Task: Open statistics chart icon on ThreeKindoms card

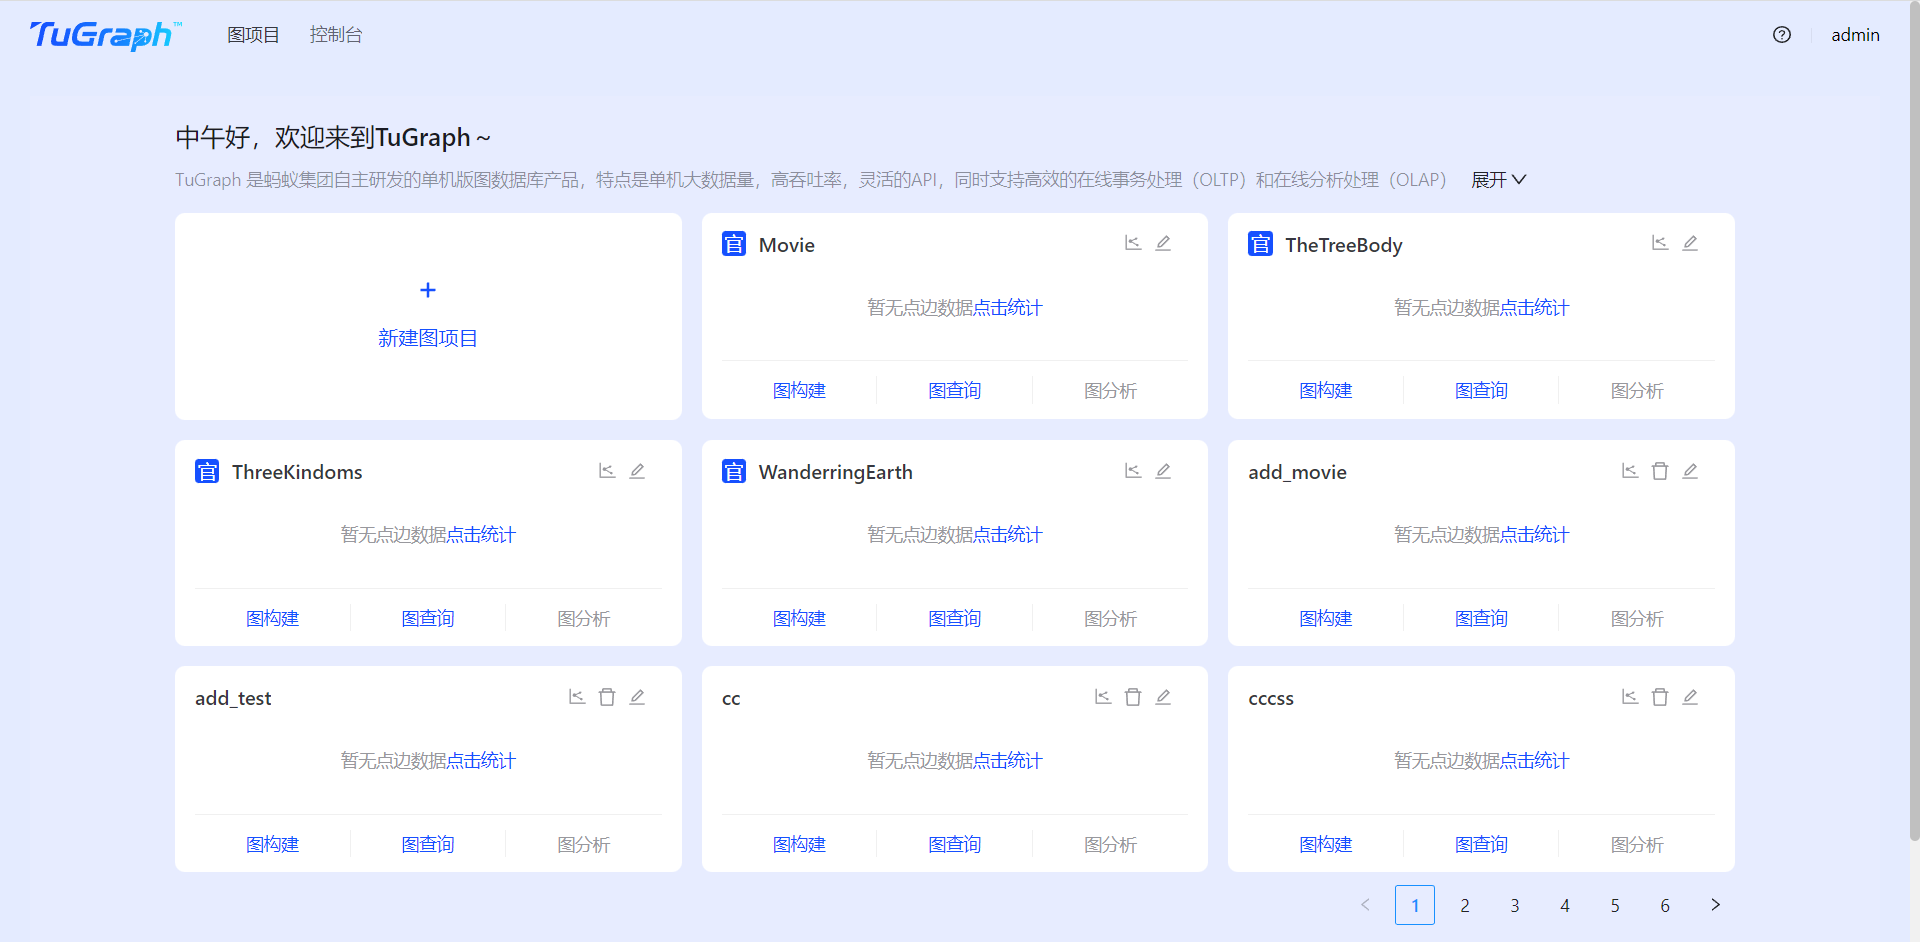Action: pos(607,471)
